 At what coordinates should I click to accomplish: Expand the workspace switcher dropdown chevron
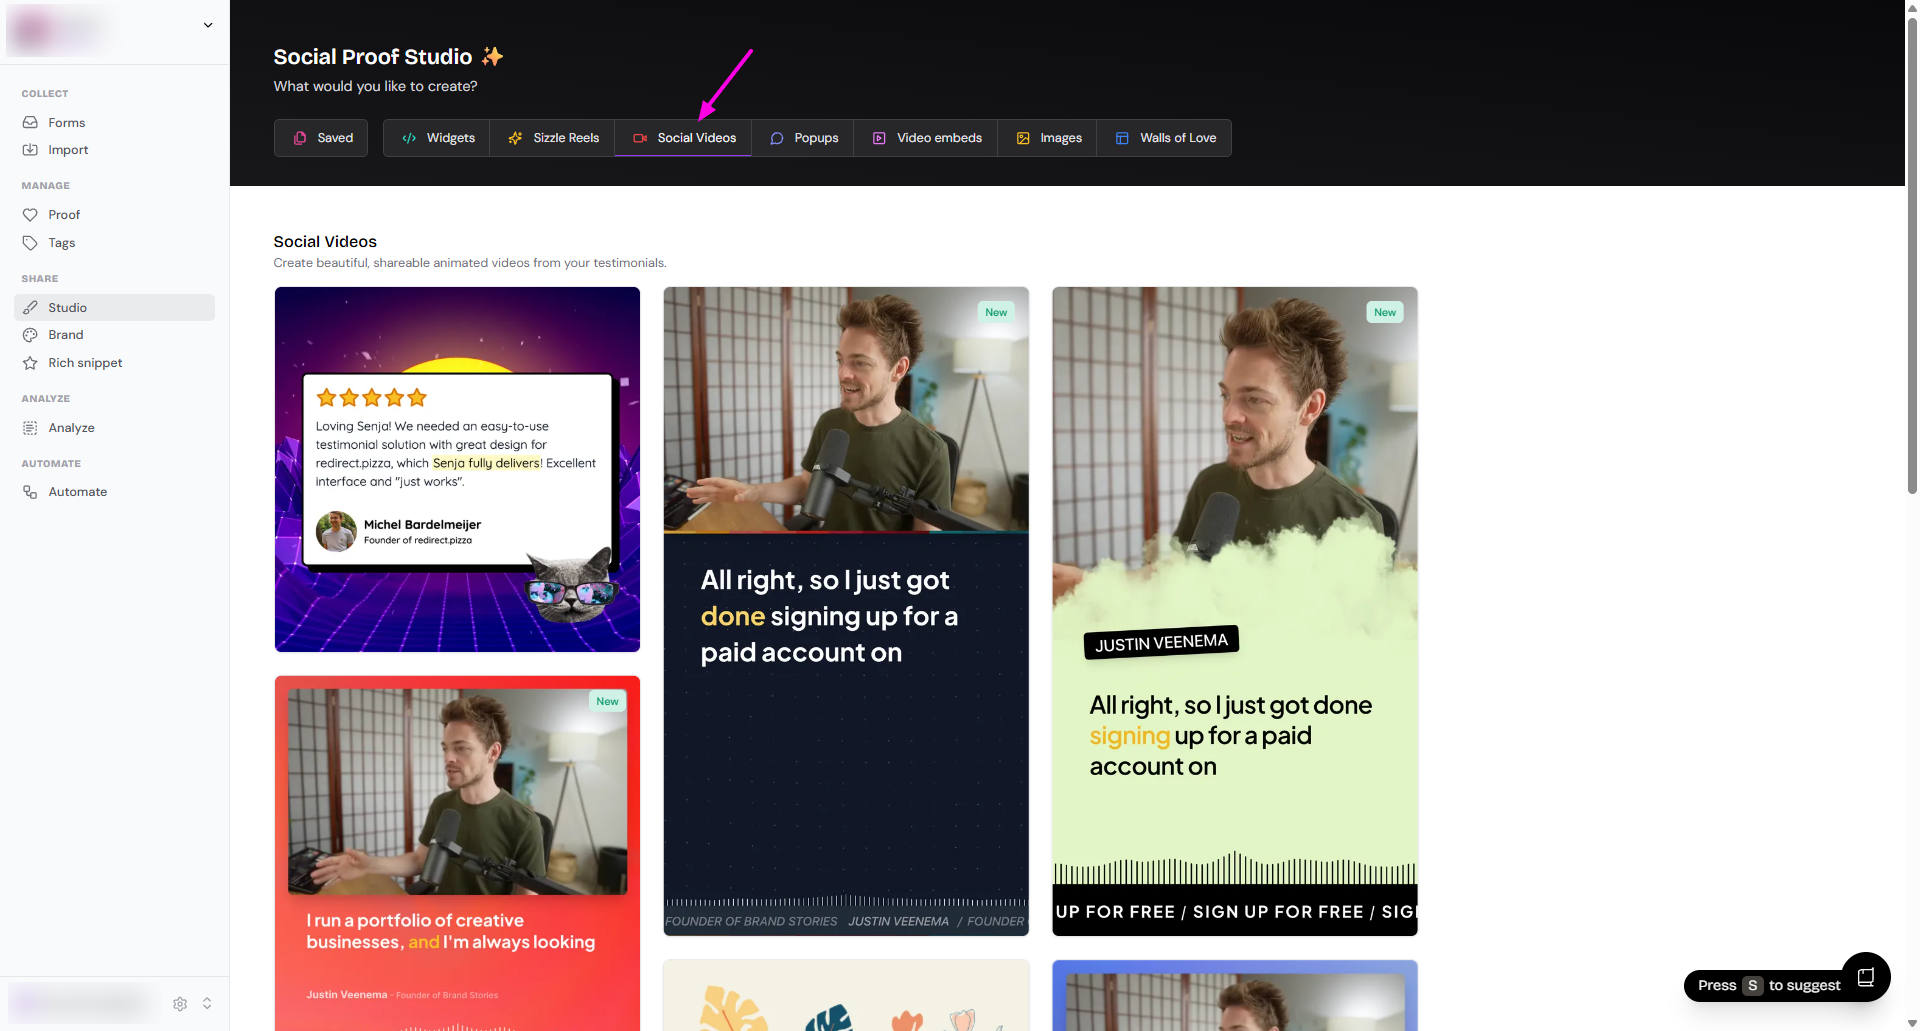(x=208, y=25)
